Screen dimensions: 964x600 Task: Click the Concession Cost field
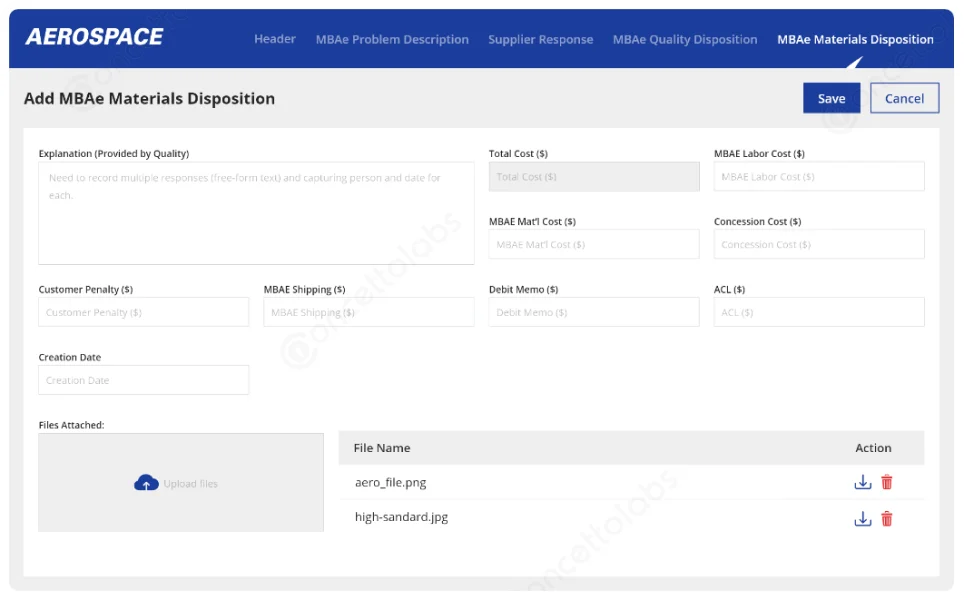(818, 244)
